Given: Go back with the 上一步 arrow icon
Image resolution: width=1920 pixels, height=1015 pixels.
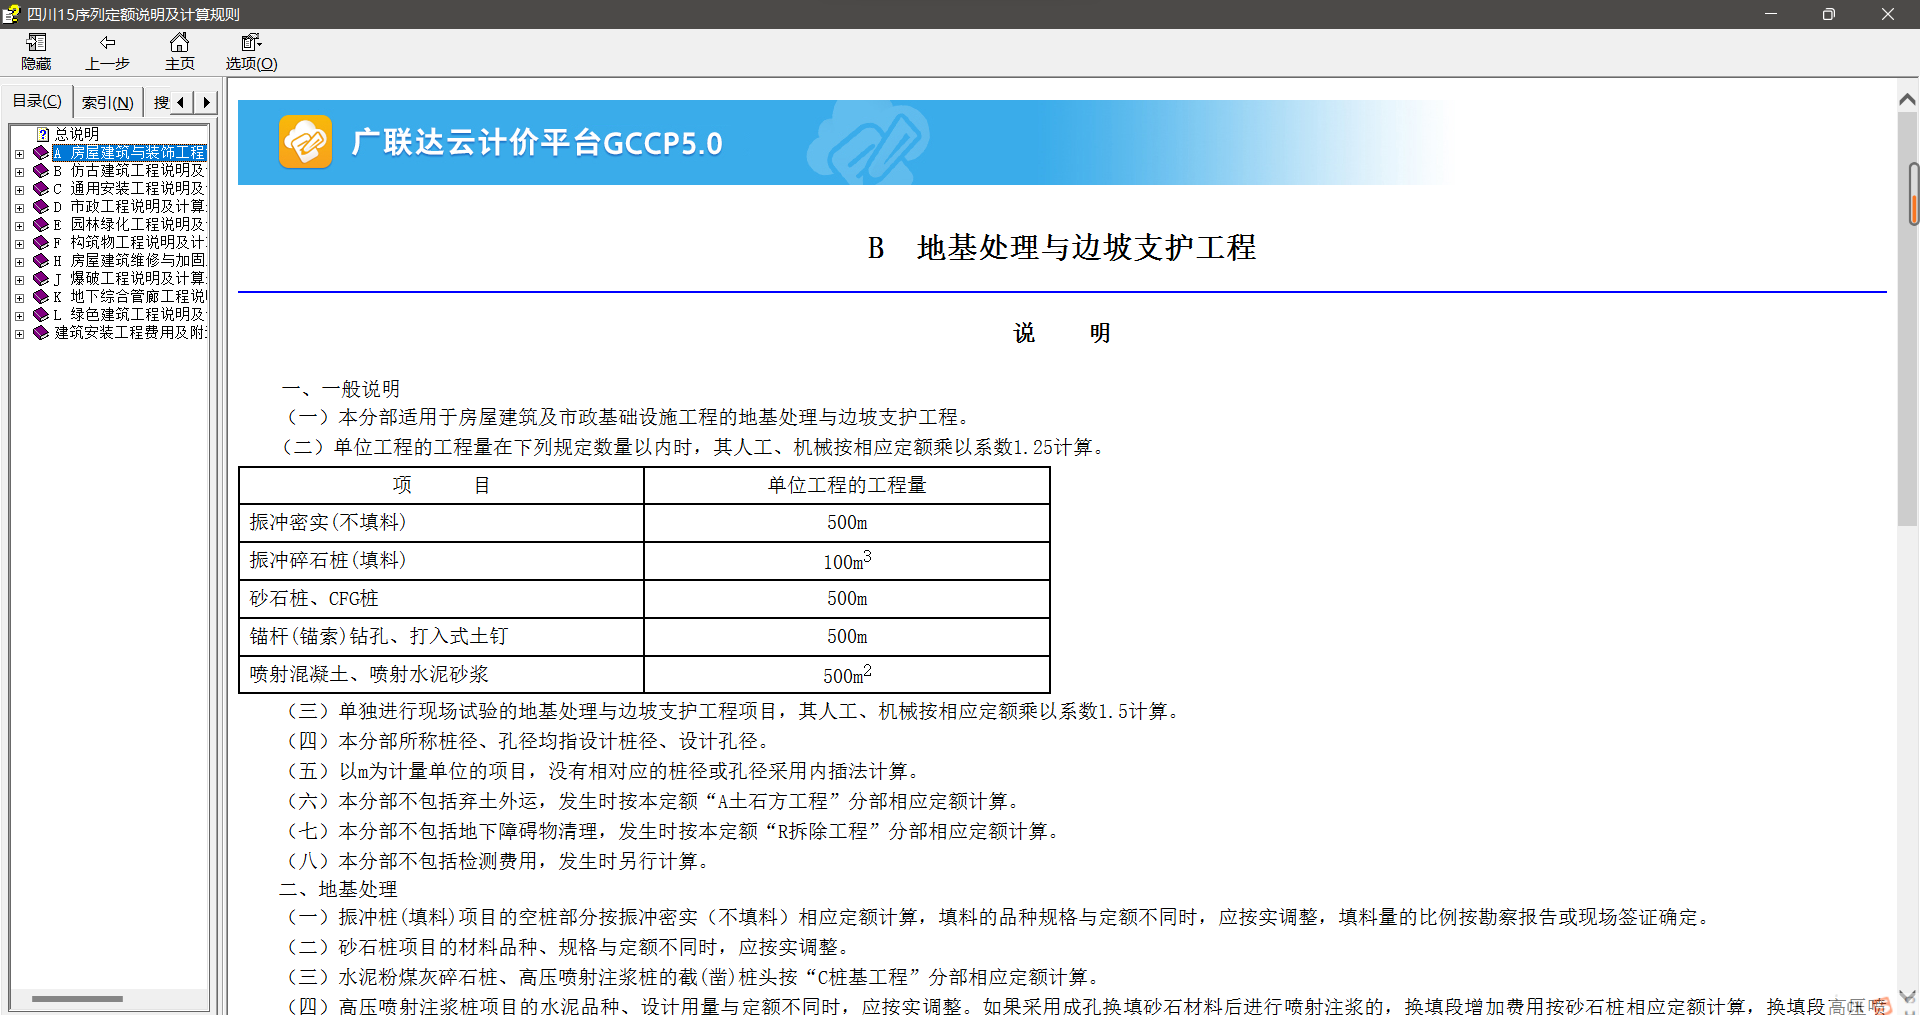Looking at the screenshot, I should point(108,42).
